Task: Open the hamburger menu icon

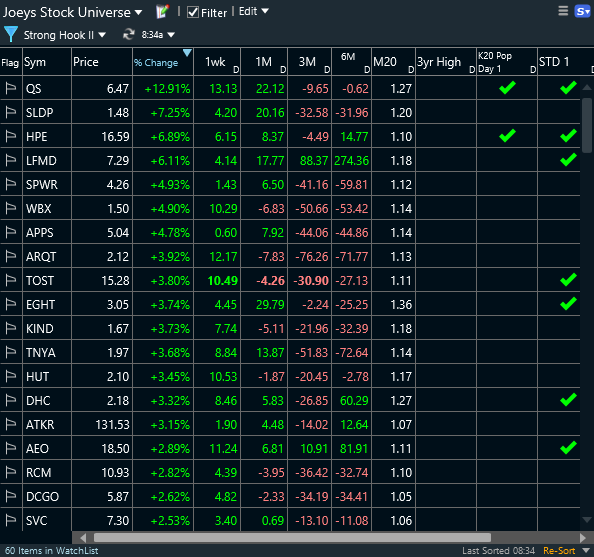Action: pos(563,11)
